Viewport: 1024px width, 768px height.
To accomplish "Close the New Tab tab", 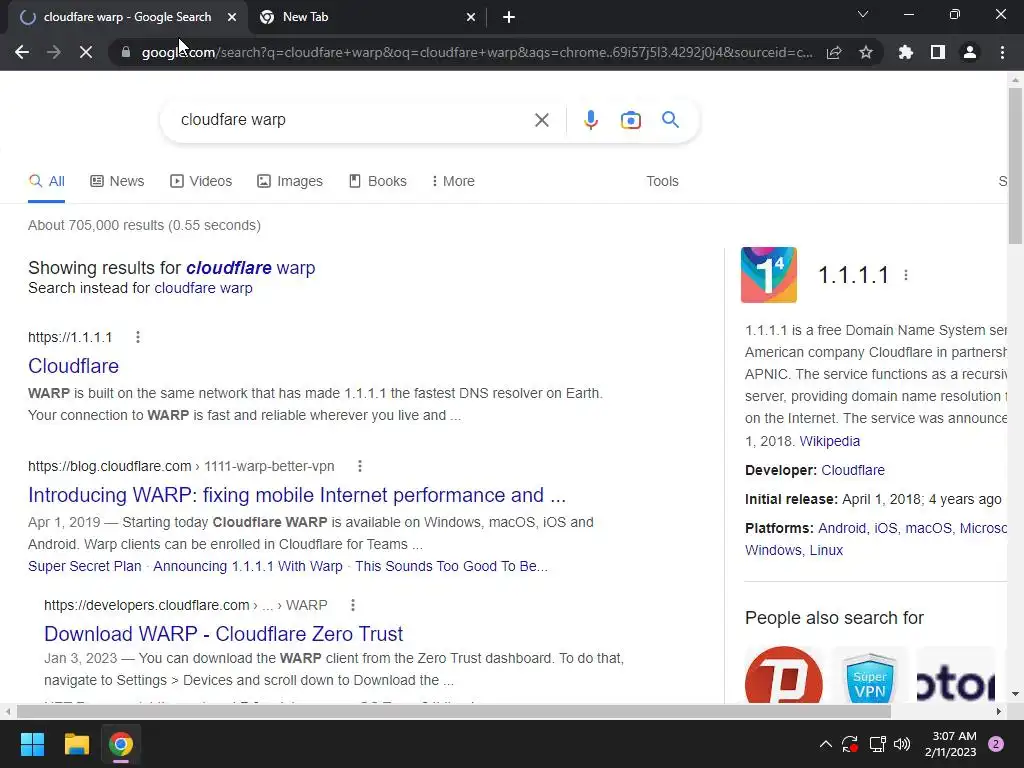I will (x=471, y=17).
